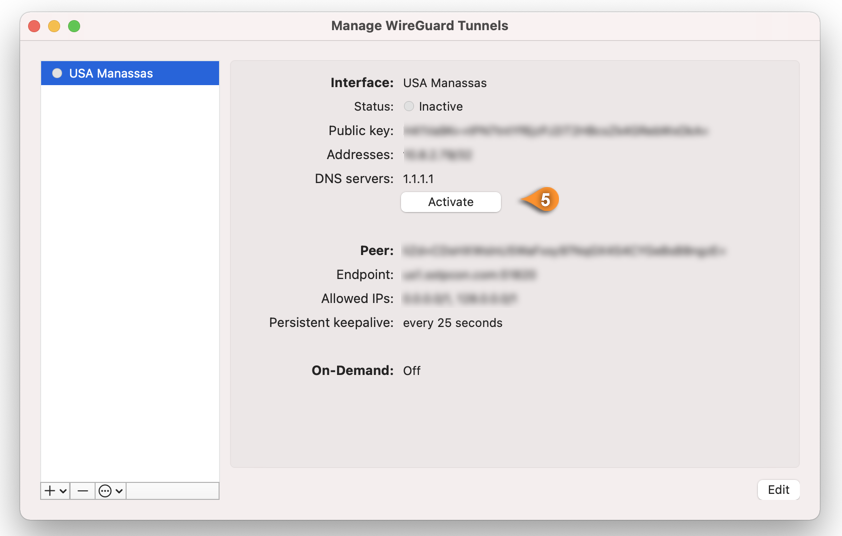Image resolution: width=842 pixels, height=536 pixels.
Task: Click the plus add-tunnel icon
Action: [50, 491]
